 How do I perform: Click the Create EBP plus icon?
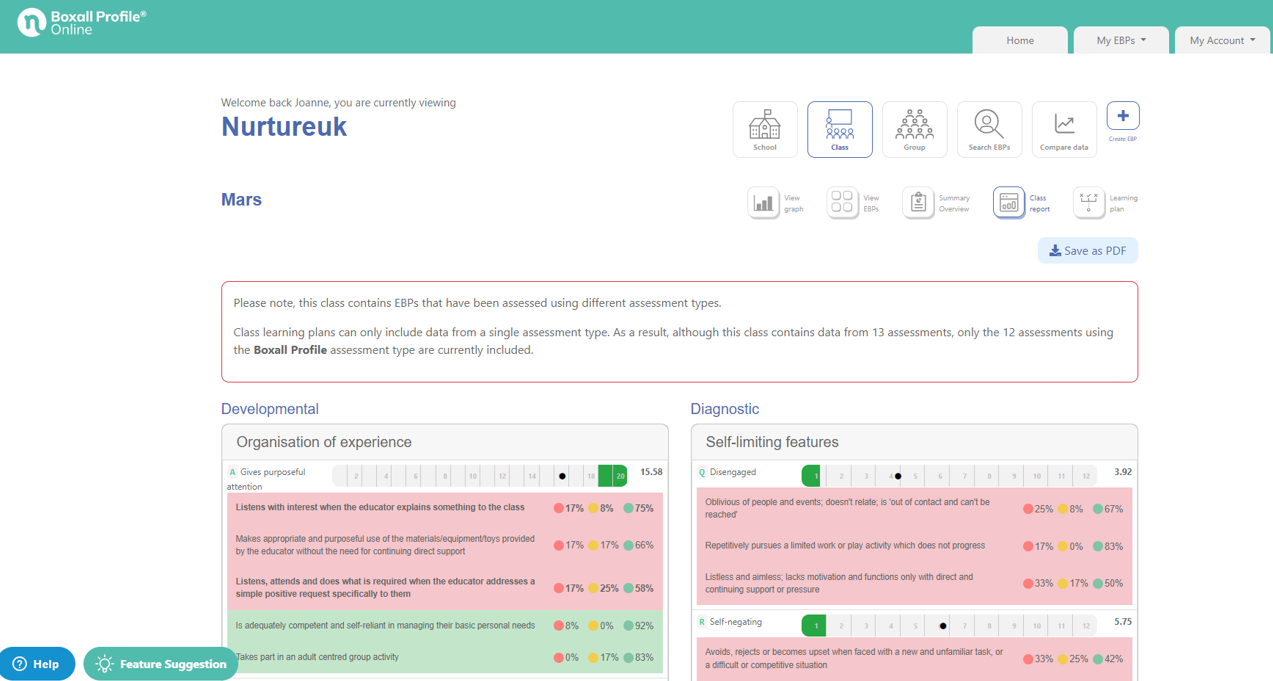(1122, 115)
